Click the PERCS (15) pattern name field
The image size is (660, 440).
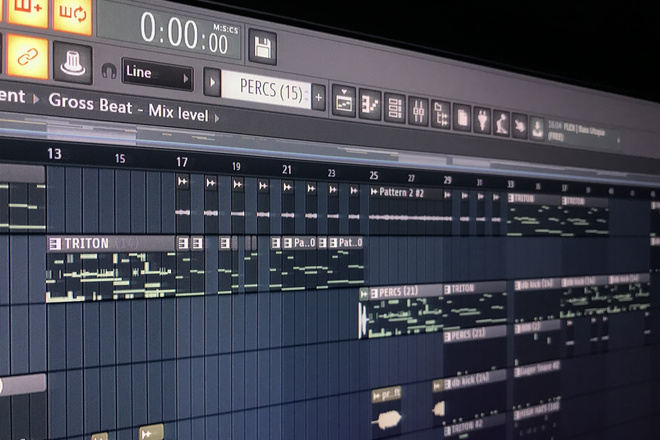tap(266, 89)
